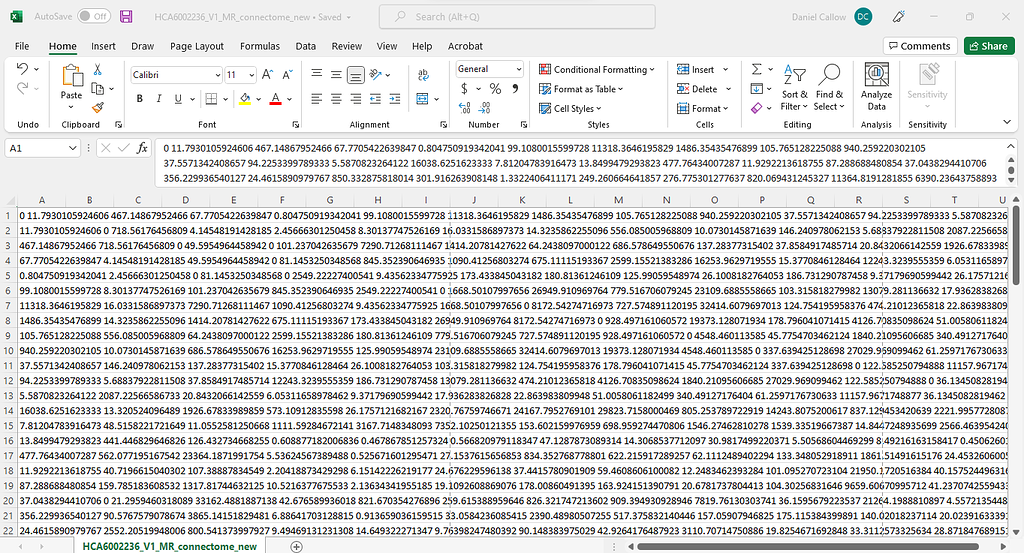Click the Format Painter brush icon
Viewport: 1024px width, 553px height.
point(98,106)
